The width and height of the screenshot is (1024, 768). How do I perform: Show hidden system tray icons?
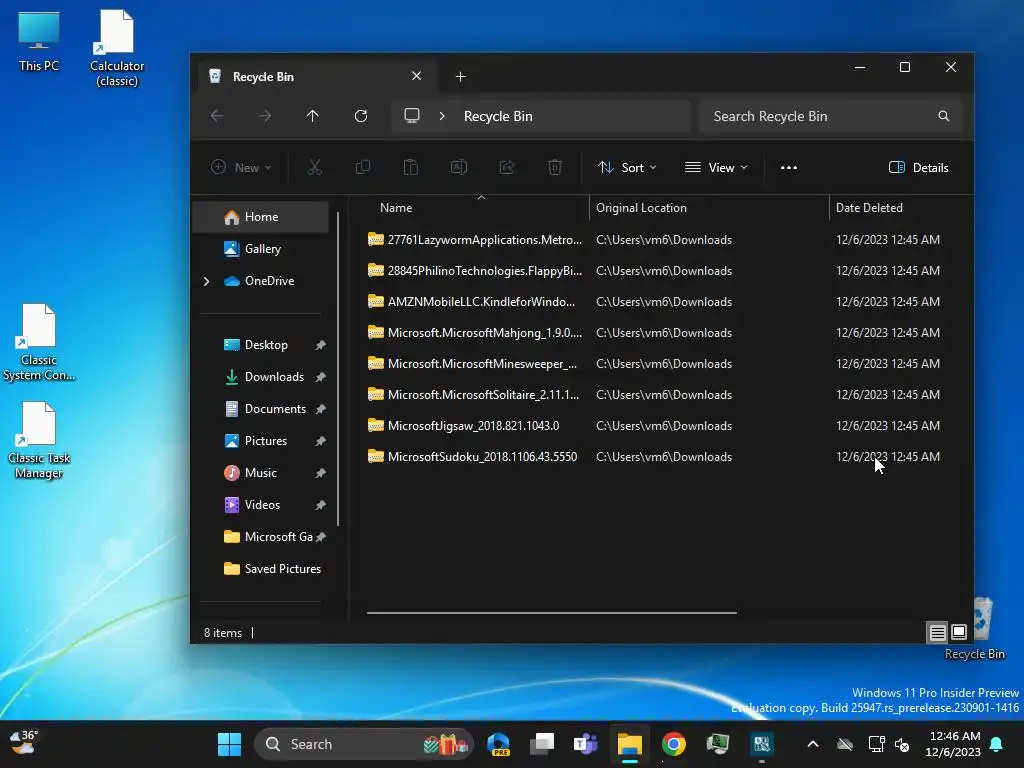coord(812,744)
